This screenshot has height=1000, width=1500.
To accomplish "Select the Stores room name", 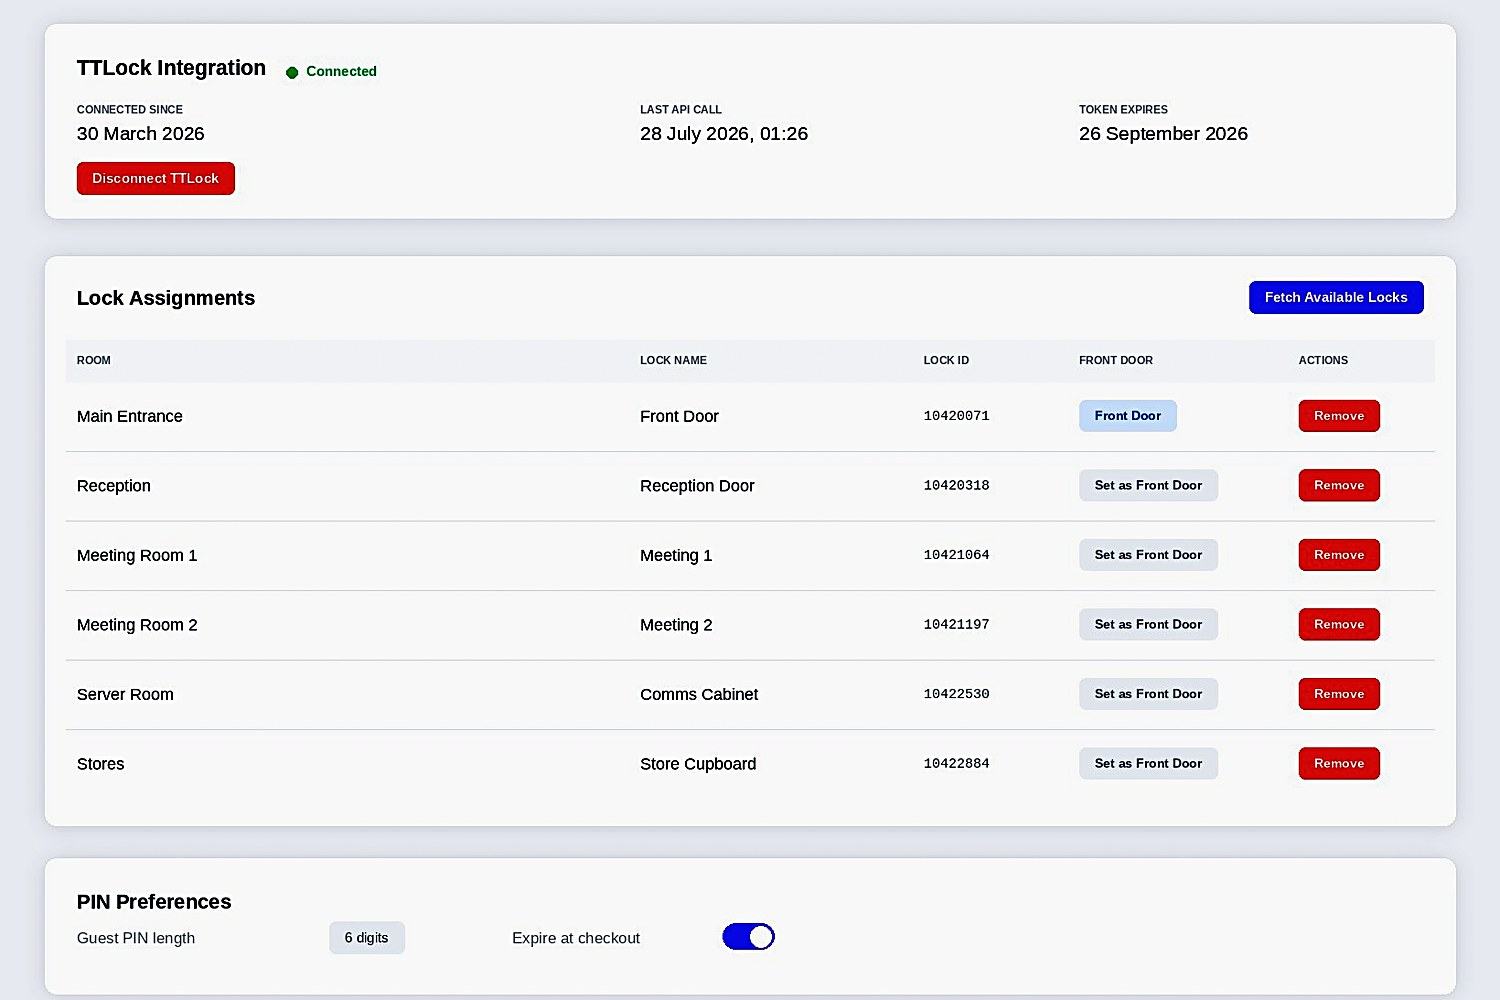I will tap(101, 764).
